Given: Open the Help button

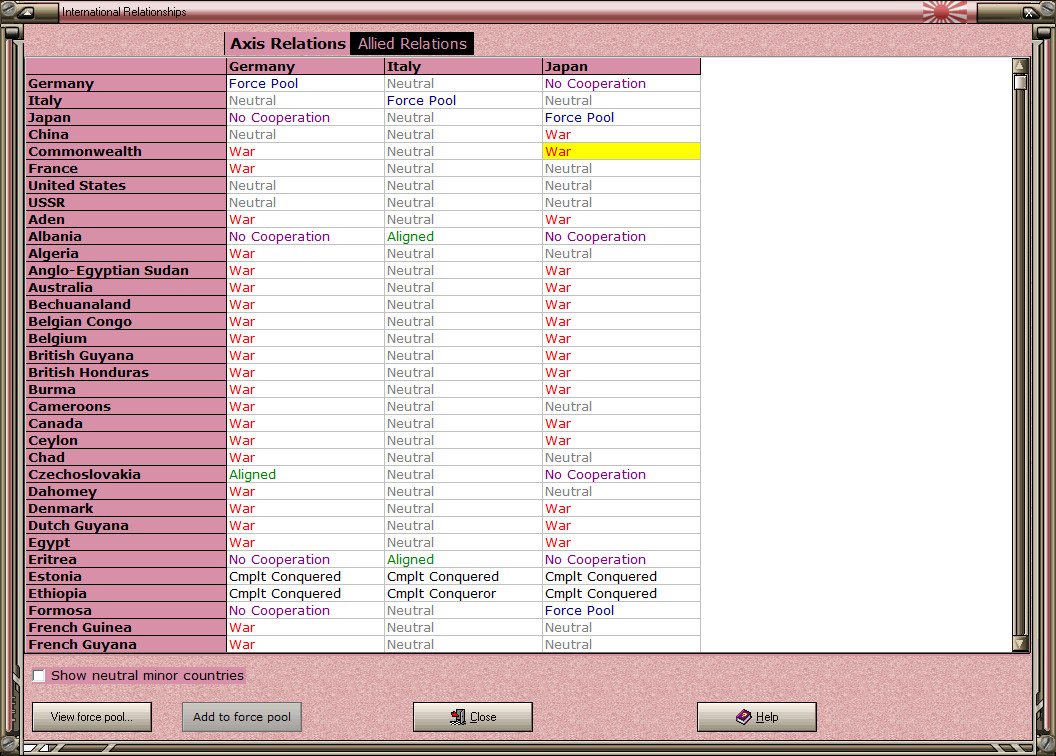Looking at the screenshot, I should 757,717.
